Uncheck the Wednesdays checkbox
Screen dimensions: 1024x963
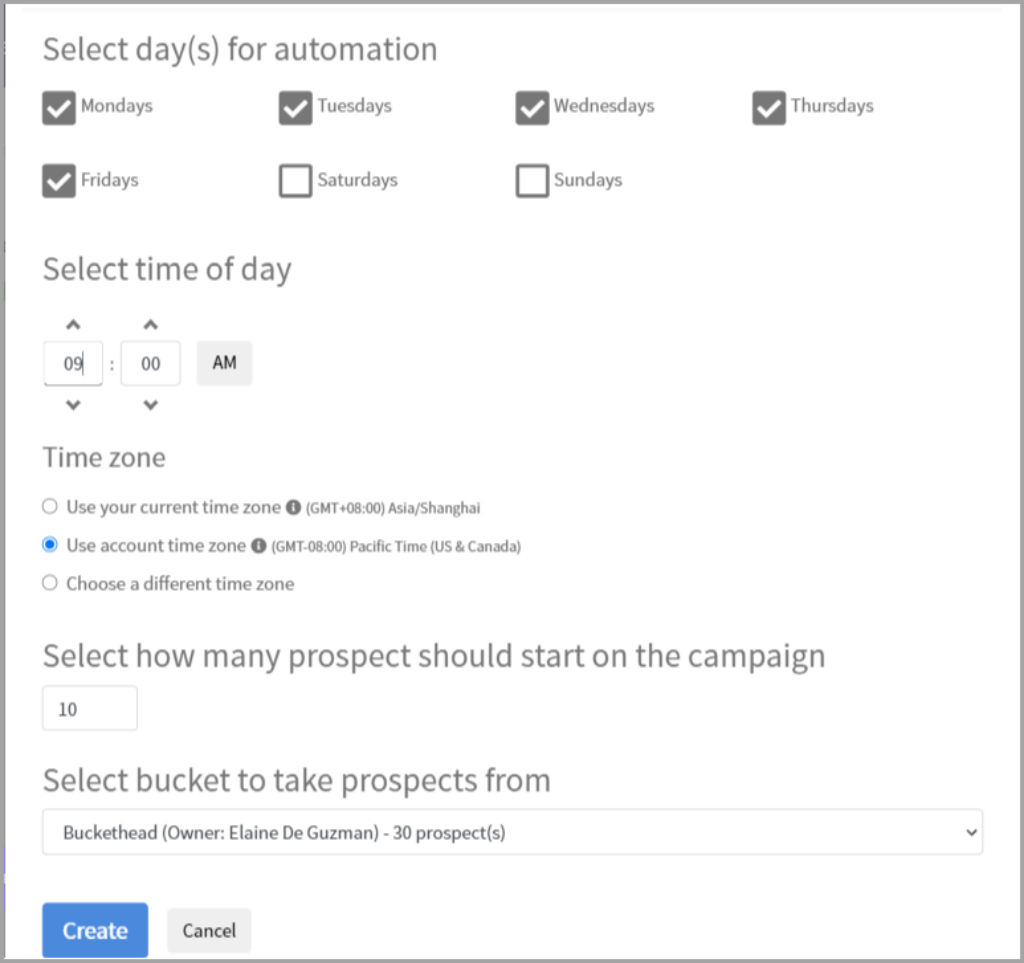click(x=532, y=107)
